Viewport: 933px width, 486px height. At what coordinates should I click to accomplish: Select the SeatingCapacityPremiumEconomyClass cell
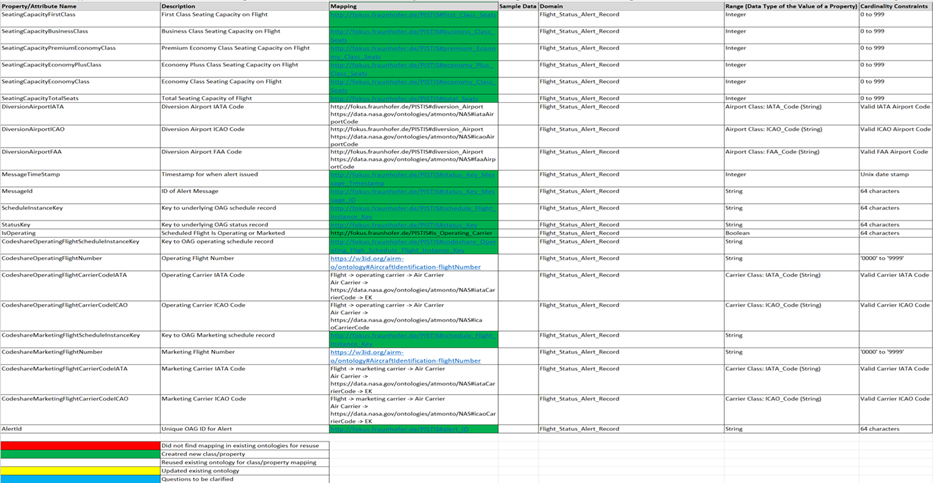[80, 52]
